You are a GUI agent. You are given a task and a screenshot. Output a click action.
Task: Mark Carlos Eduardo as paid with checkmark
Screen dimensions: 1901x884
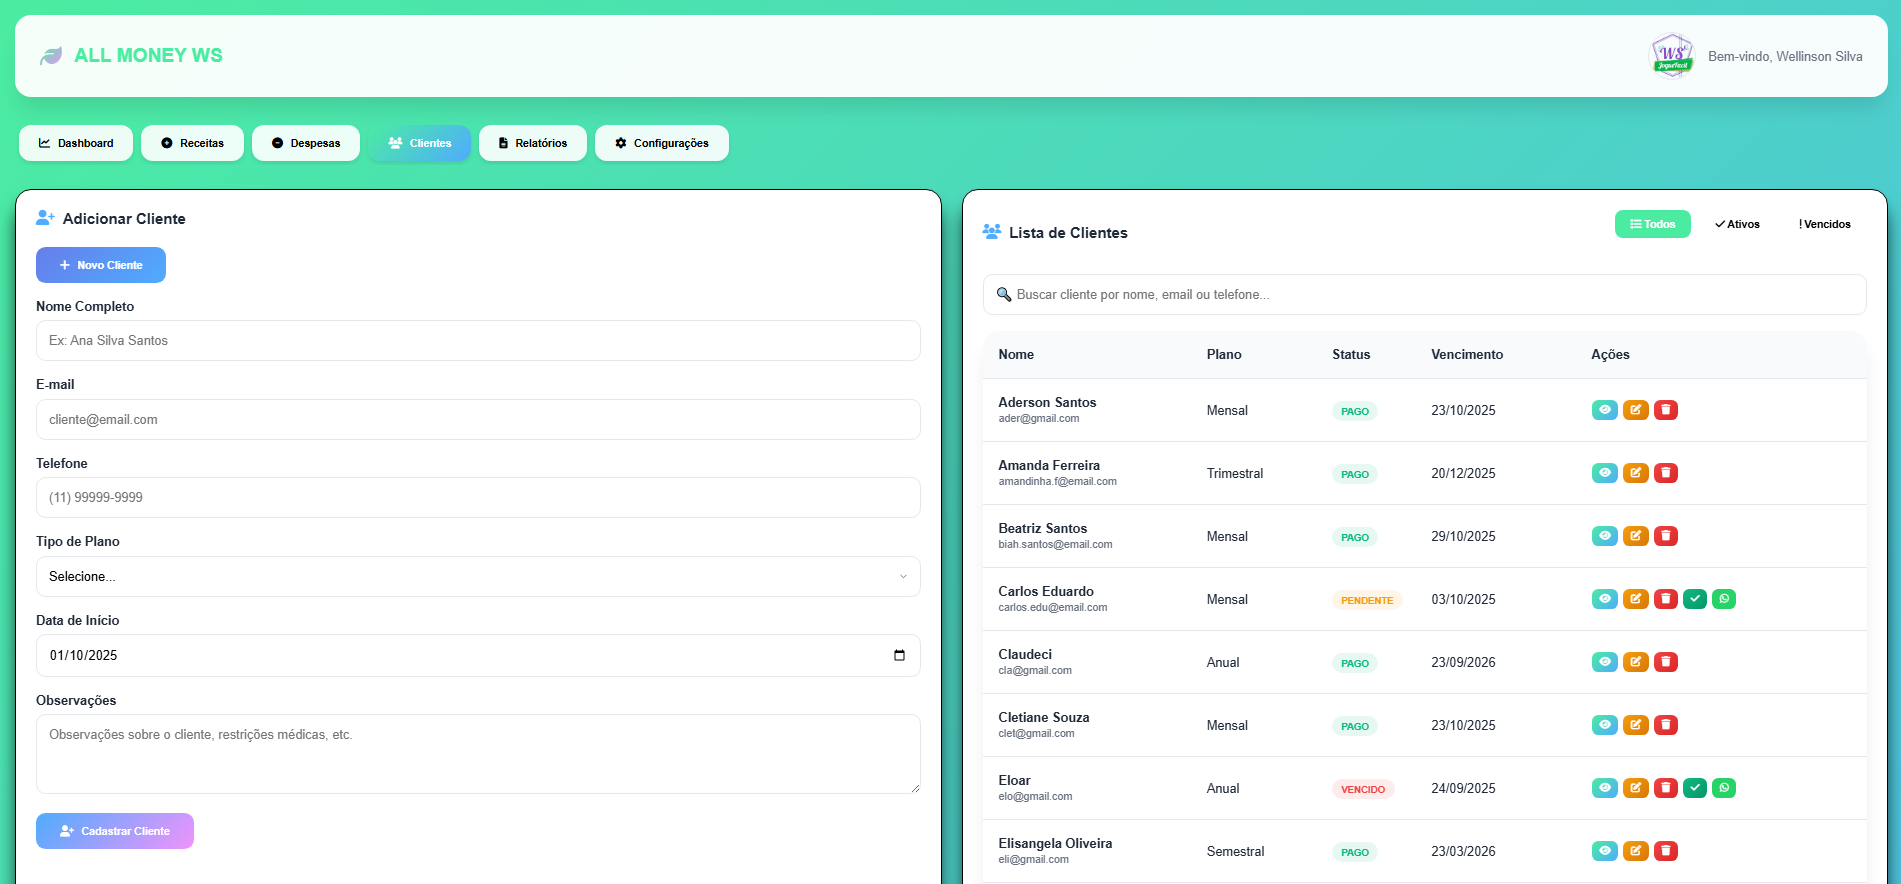click(1694, 599)
